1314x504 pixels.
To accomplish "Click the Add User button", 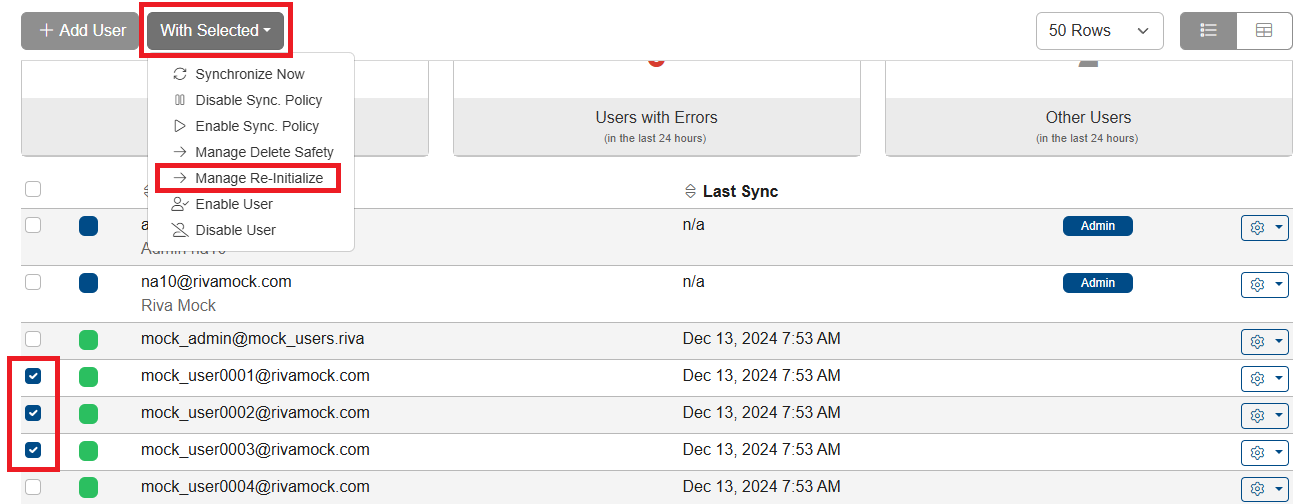I will (81, 31).
